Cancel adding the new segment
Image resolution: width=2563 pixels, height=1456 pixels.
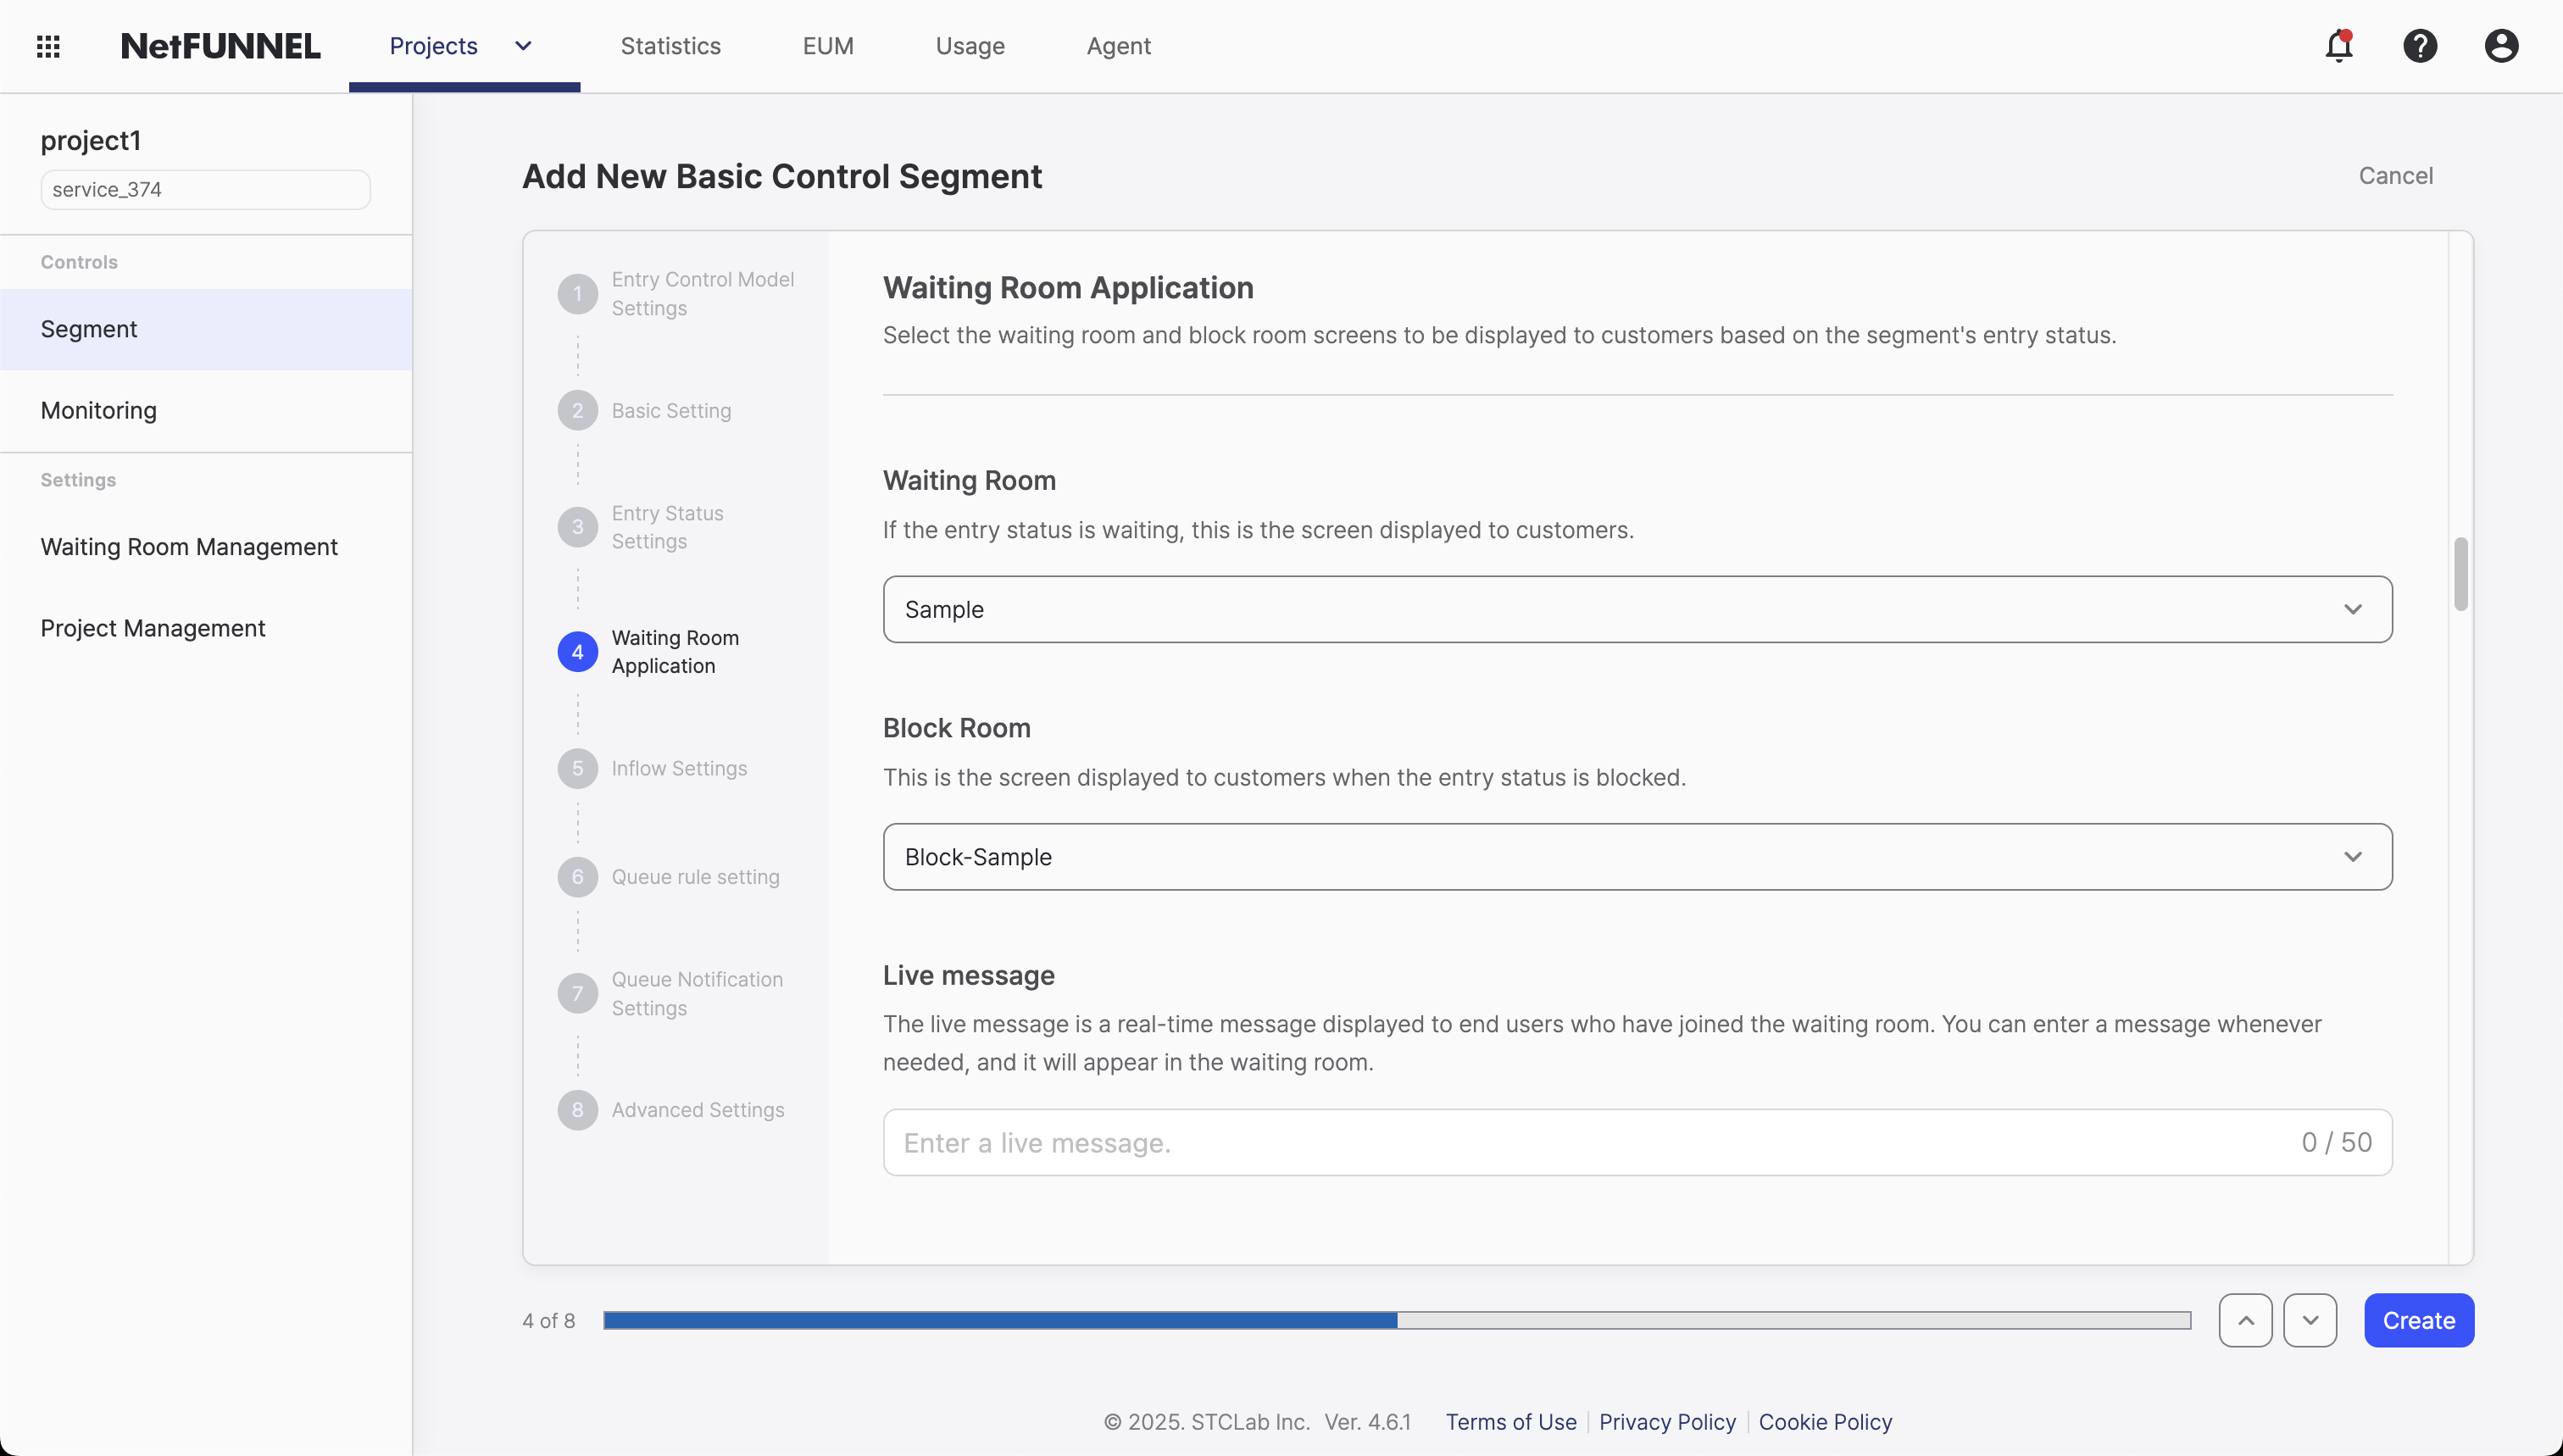[x=2398, y=175]
